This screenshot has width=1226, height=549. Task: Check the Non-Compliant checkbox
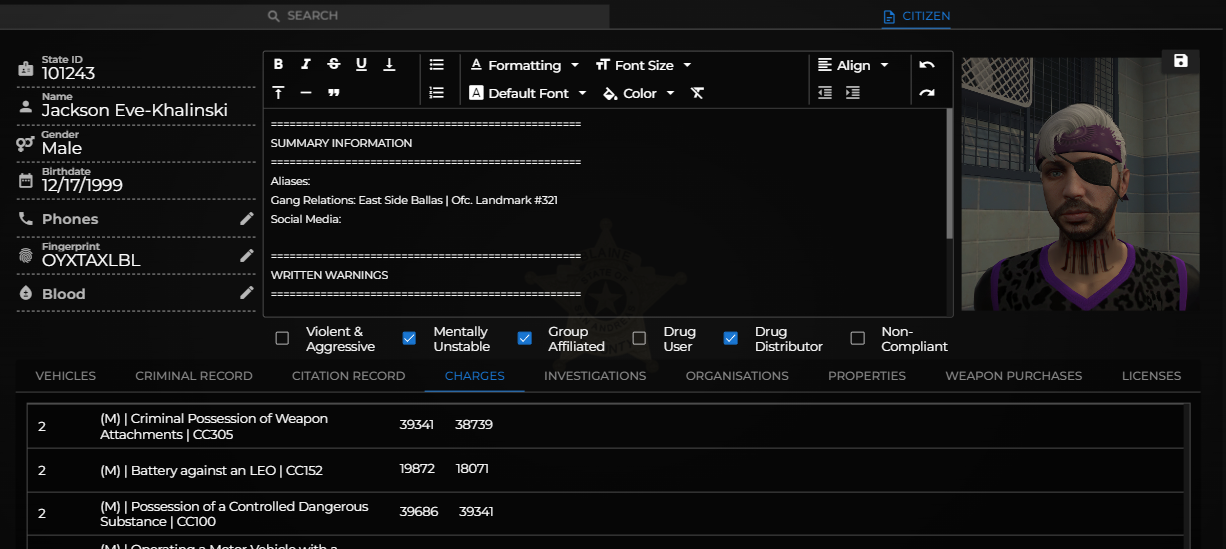coord(857,339)
